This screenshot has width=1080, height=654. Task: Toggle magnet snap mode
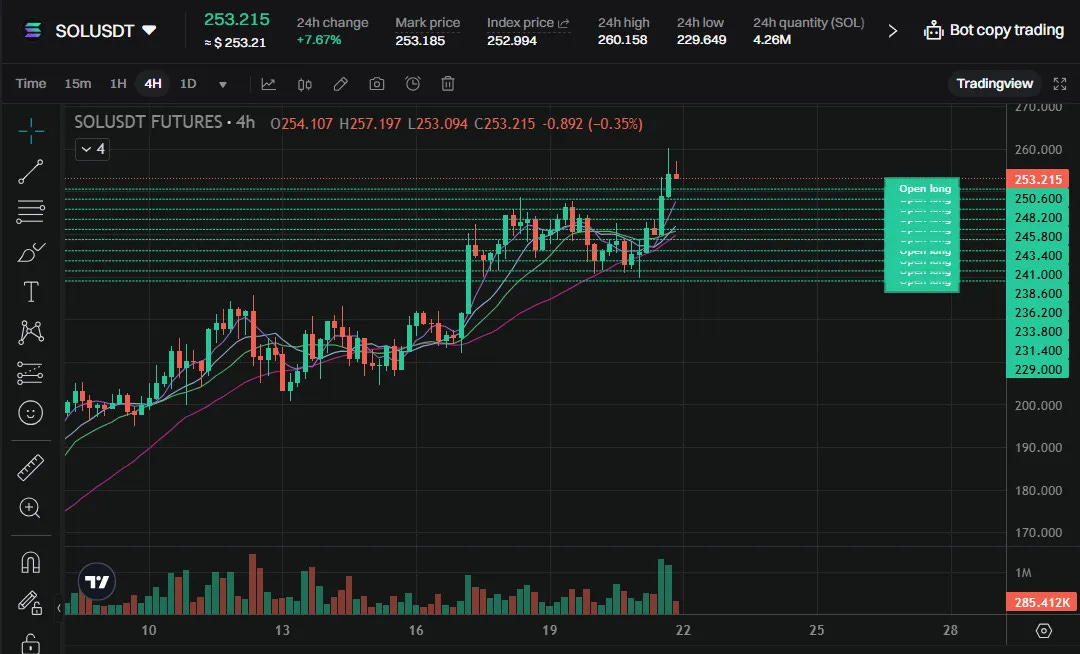pos(31,561)
